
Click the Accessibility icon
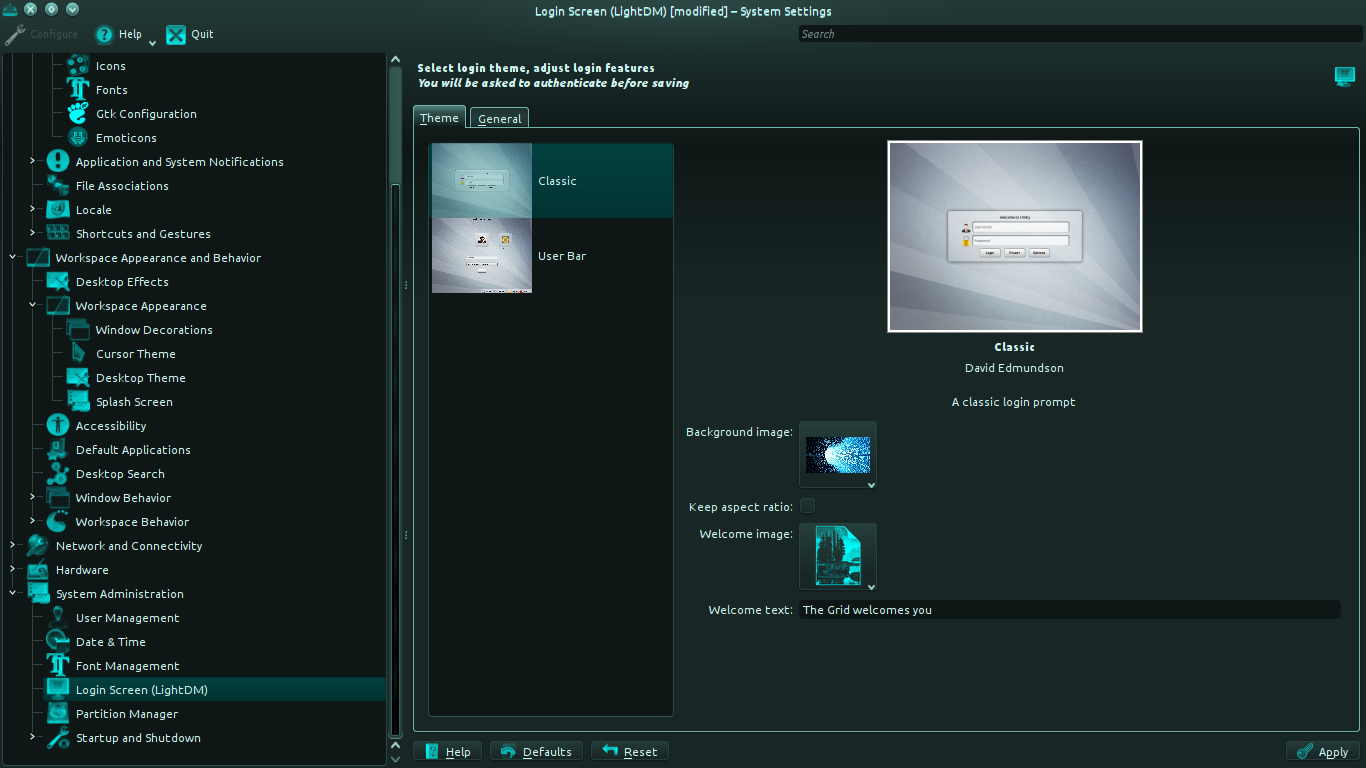click(x=58, y=426)
